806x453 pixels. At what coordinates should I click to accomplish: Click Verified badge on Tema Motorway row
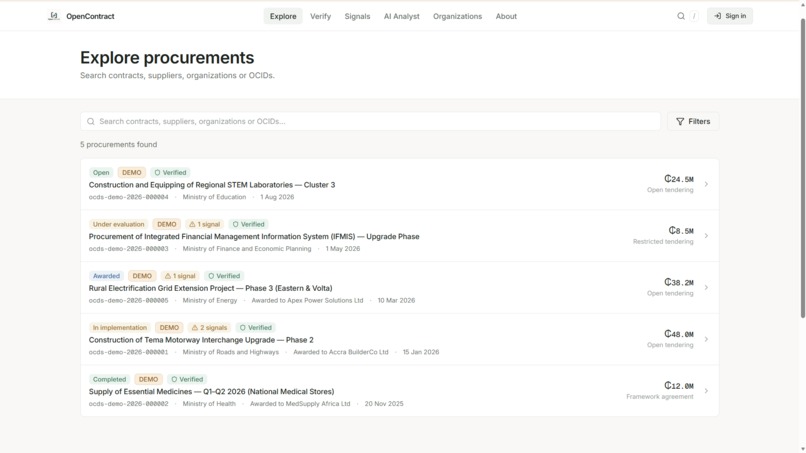point(255,328)
